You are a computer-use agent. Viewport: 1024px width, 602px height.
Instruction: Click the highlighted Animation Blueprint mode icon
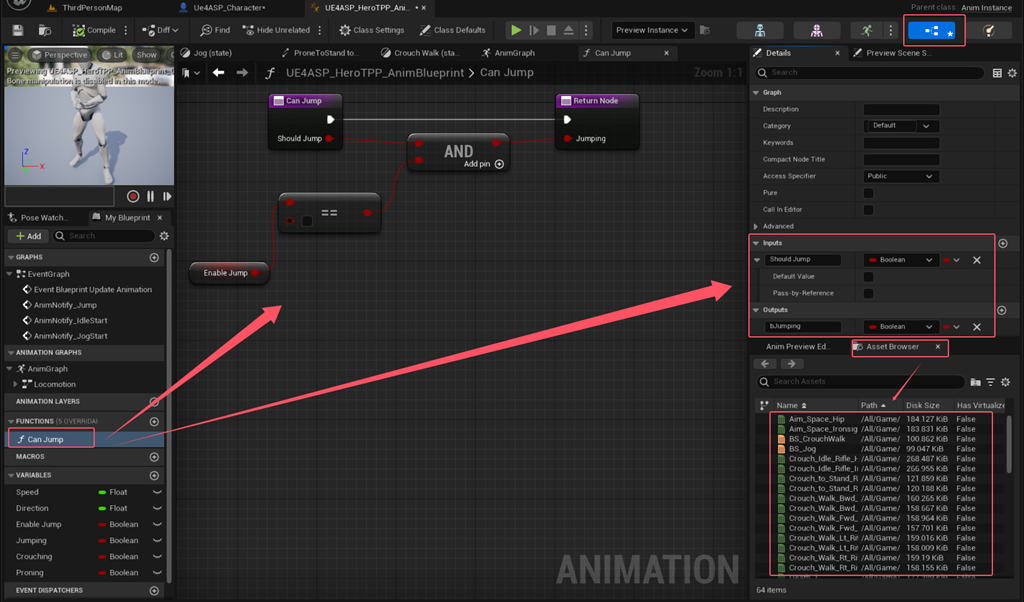click(932, 30)
